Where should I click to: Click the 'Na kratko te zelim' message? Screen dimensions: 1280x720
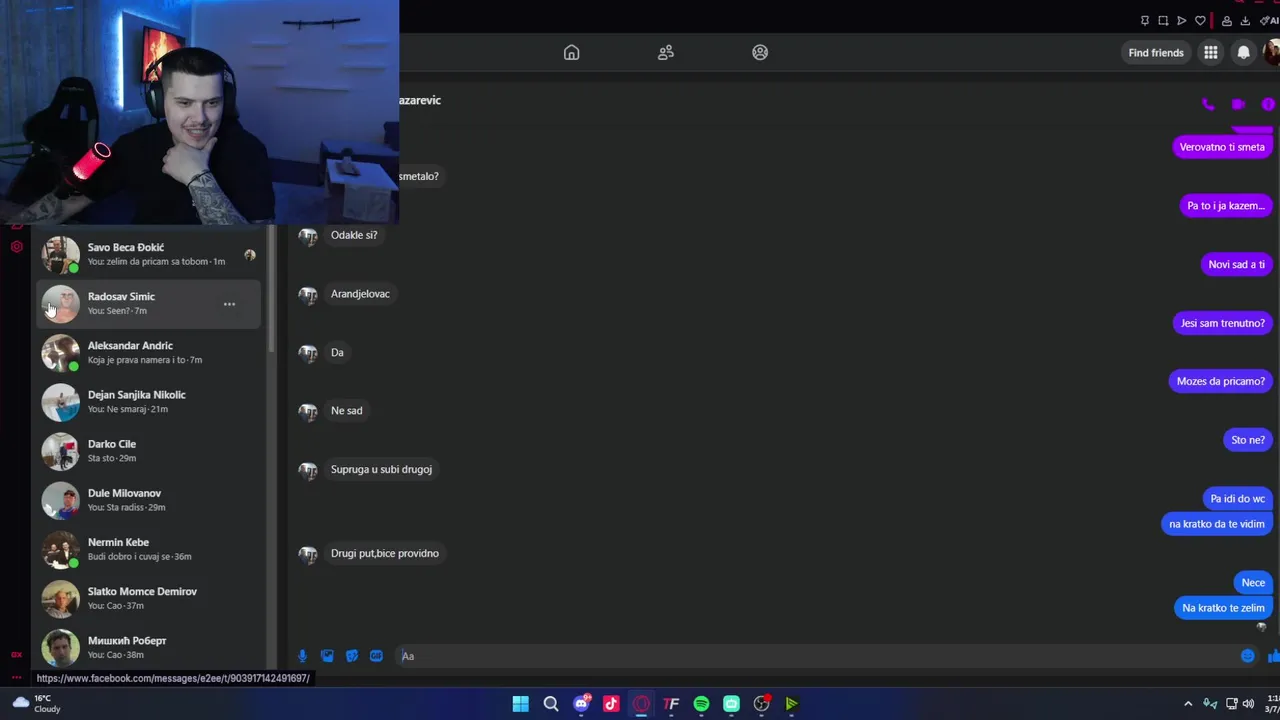[1223, 608]
